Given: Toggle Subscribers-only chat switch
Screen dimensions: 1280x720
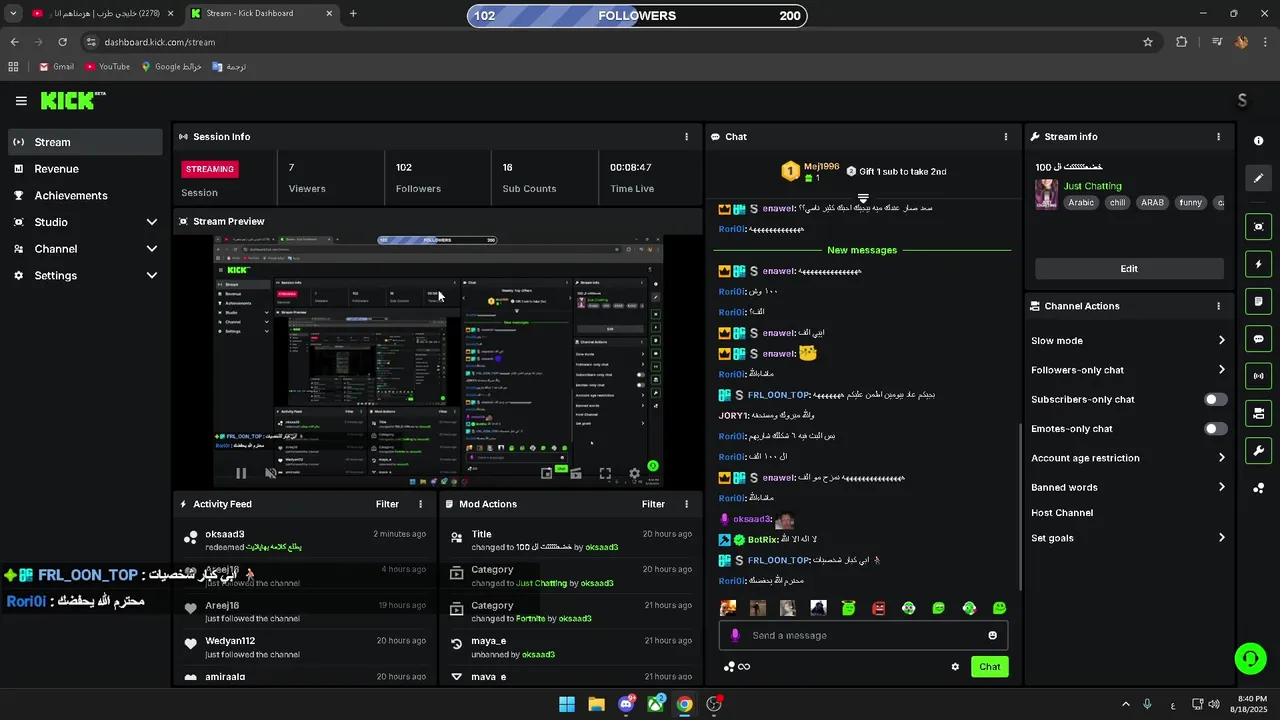Looking at the screenshot, I should [x=1215, y=399].
